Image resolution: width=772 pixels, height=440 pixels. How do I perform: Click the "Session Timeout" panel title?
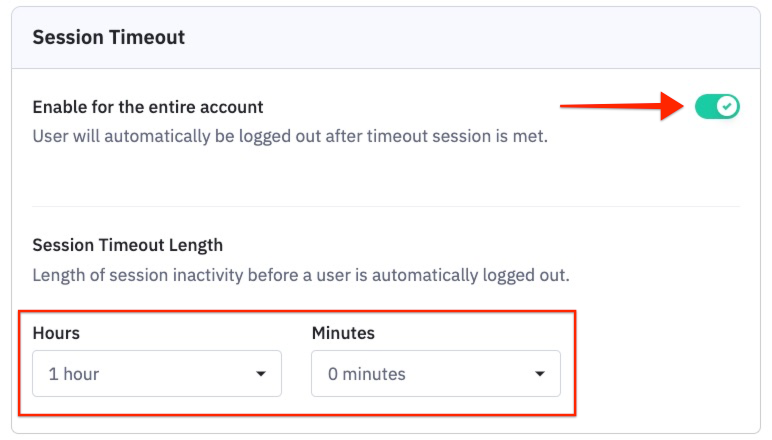[108, 37]
